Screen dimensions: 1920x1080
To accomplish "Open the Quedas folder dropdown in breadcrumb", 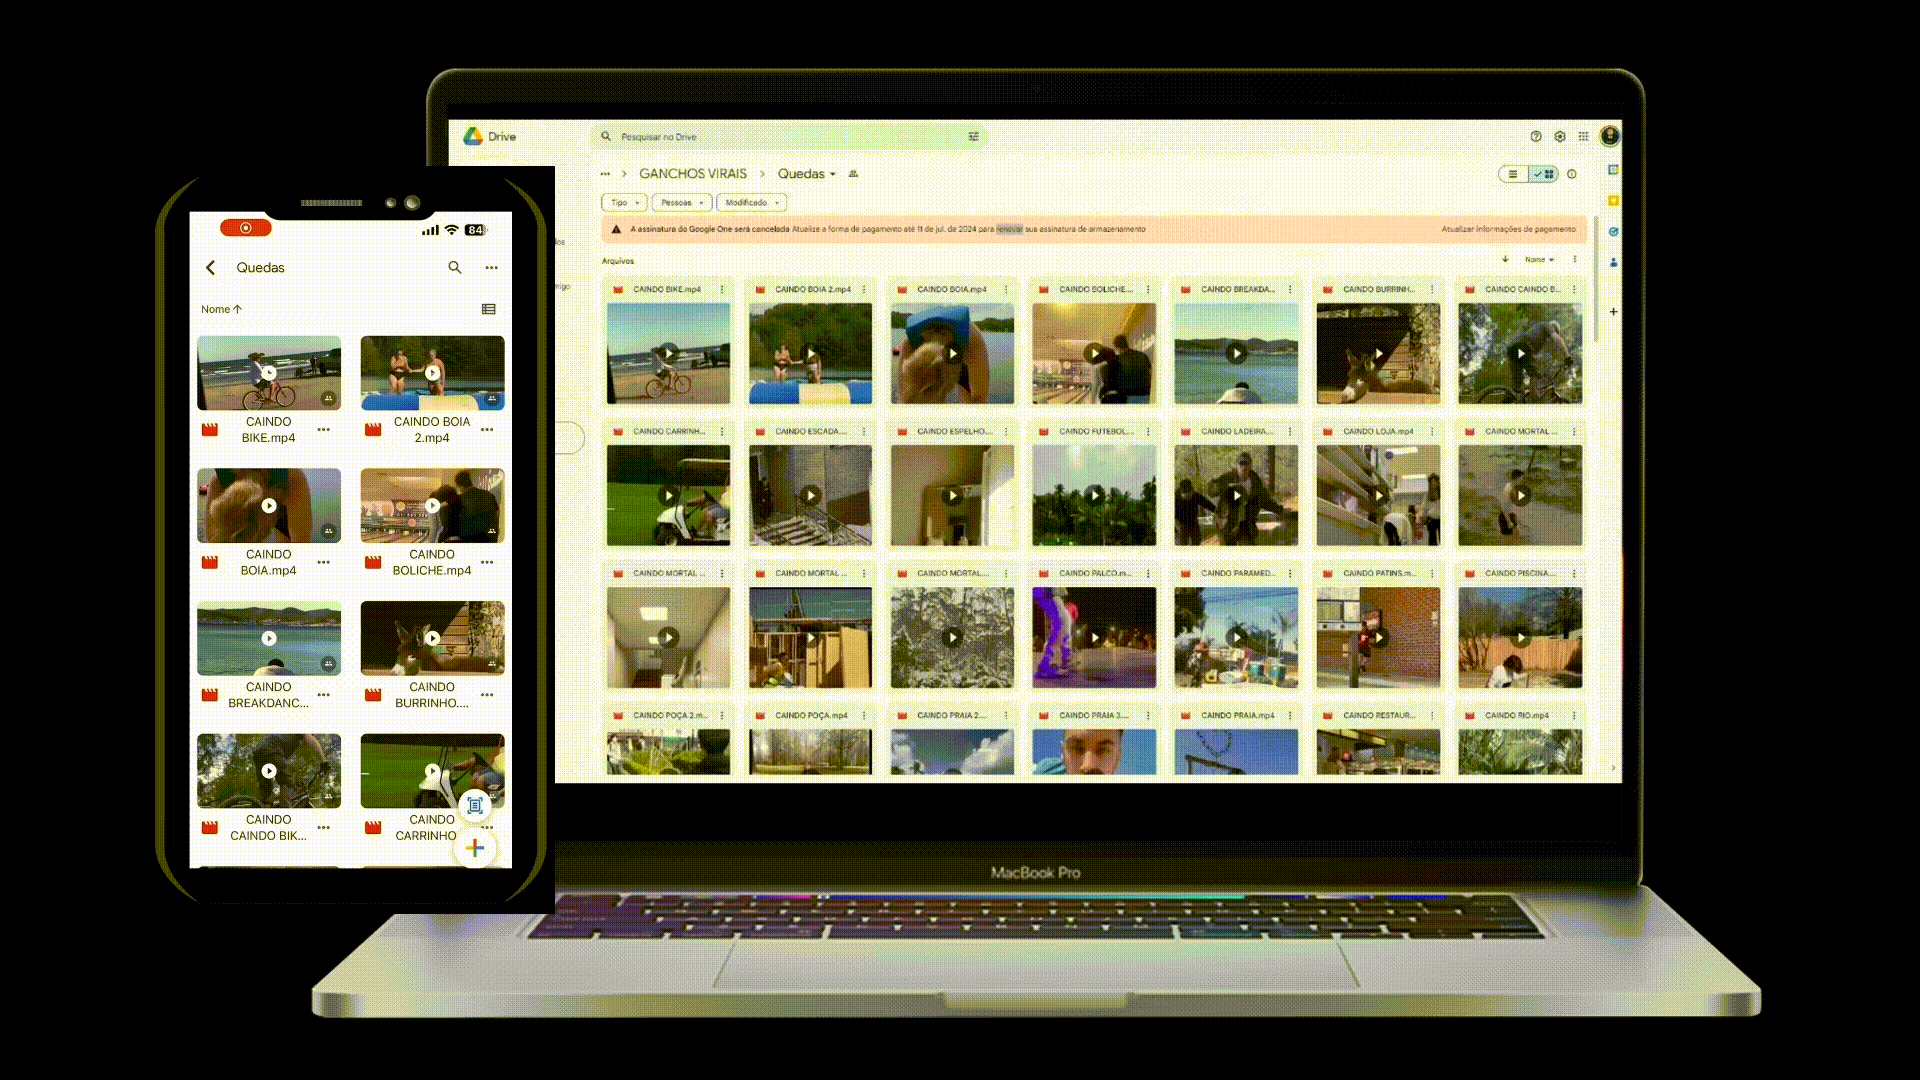I will (807, 174).
